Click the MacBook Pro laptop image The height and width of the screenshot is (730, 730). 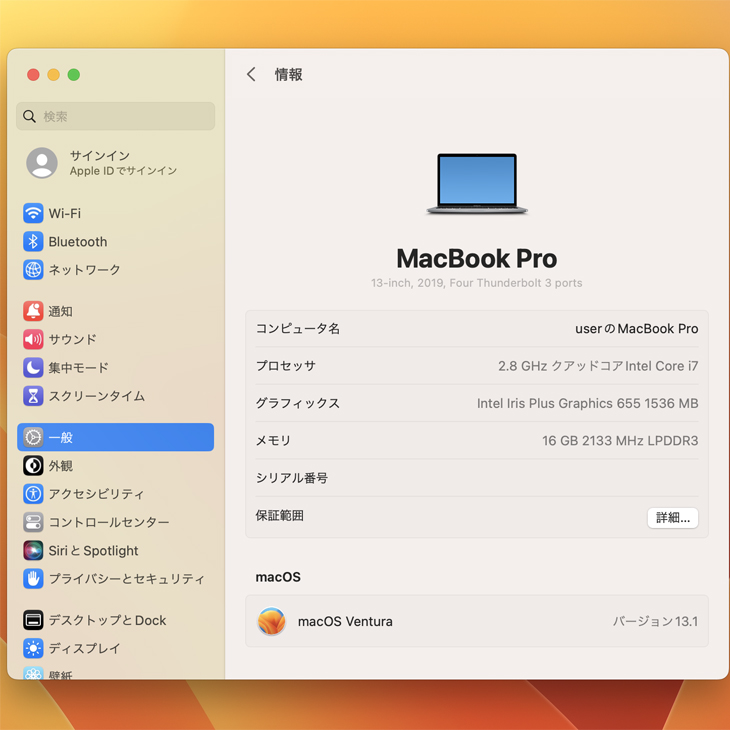(x=477, y=184)
